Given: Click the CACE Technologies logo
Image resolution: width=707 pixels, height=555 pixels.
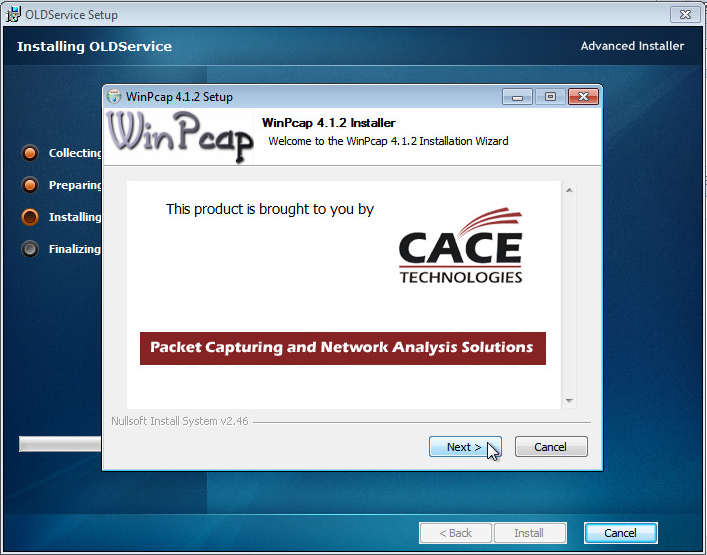Looking at the screenshot, I should pyautogui.click(x=460, y=245).
